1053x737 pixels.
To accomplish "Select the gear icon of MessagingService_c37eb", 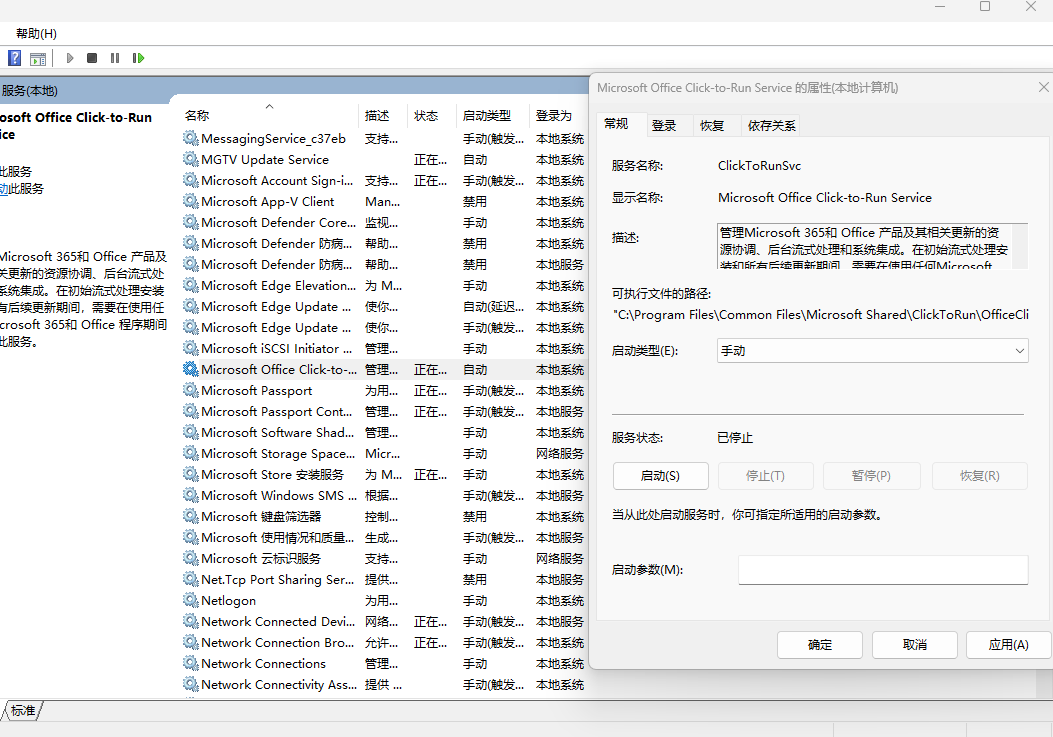I will (x=191, y=138).
